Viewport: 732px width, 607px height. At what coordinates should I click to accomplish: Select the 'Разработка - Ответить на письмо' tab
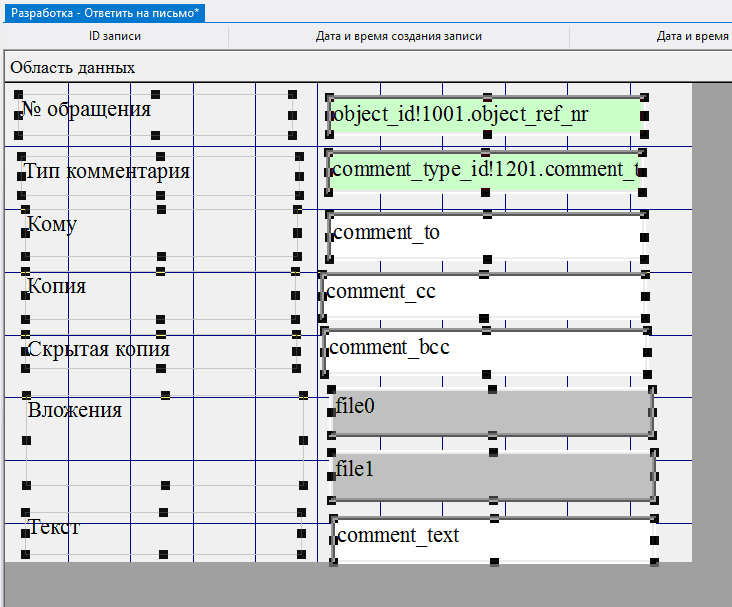[106, 11]
